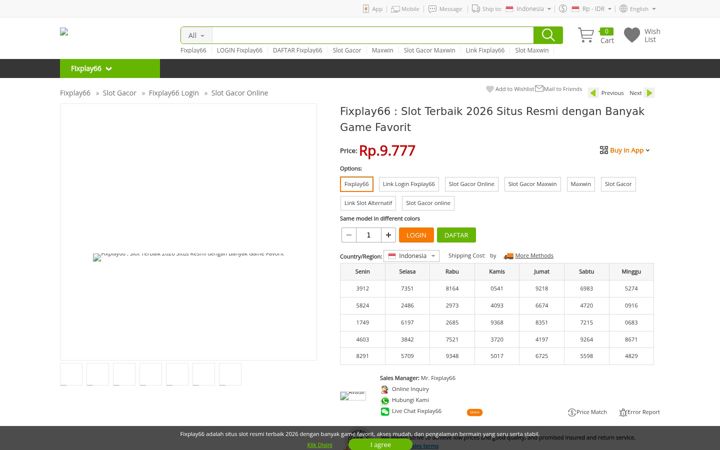The width and height of the screenshot is (720, 450).
Task: Select the Slot Gacor Online option
Action: (x=472, y=184)
